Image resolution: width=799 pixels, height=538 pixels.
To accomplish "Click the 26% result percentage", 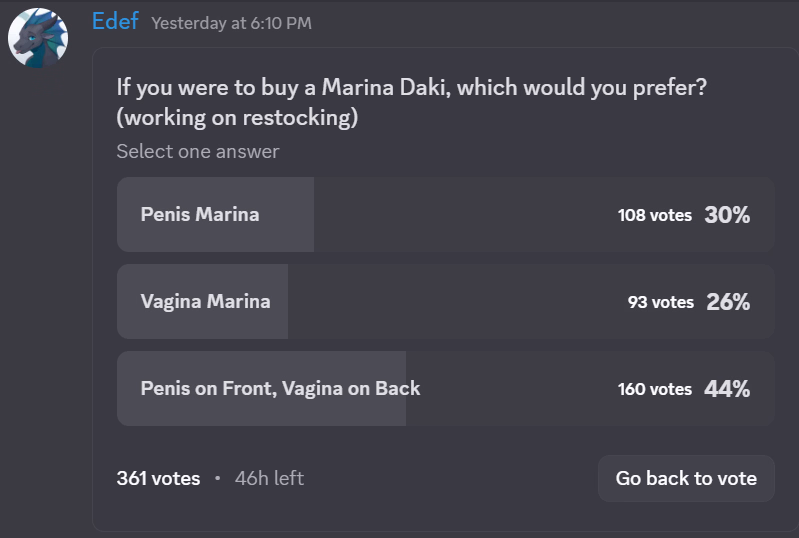I will tap(728, 302).
